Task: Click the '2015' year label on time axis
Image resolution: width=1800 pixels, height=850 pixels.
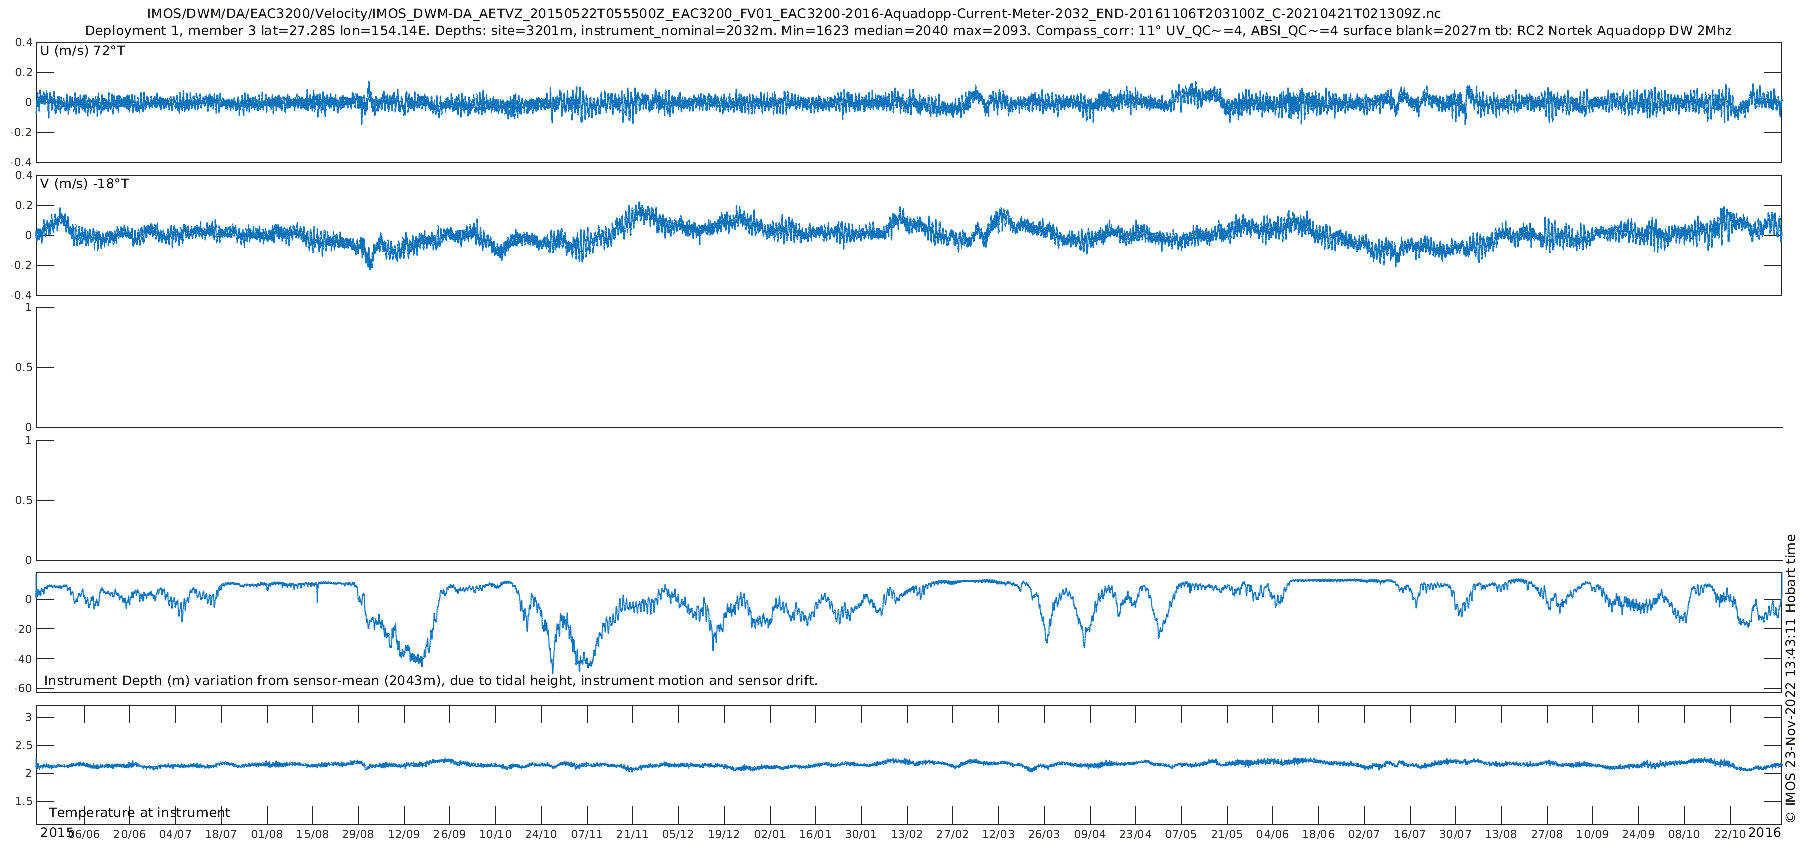Action: (x=57, y=832)
